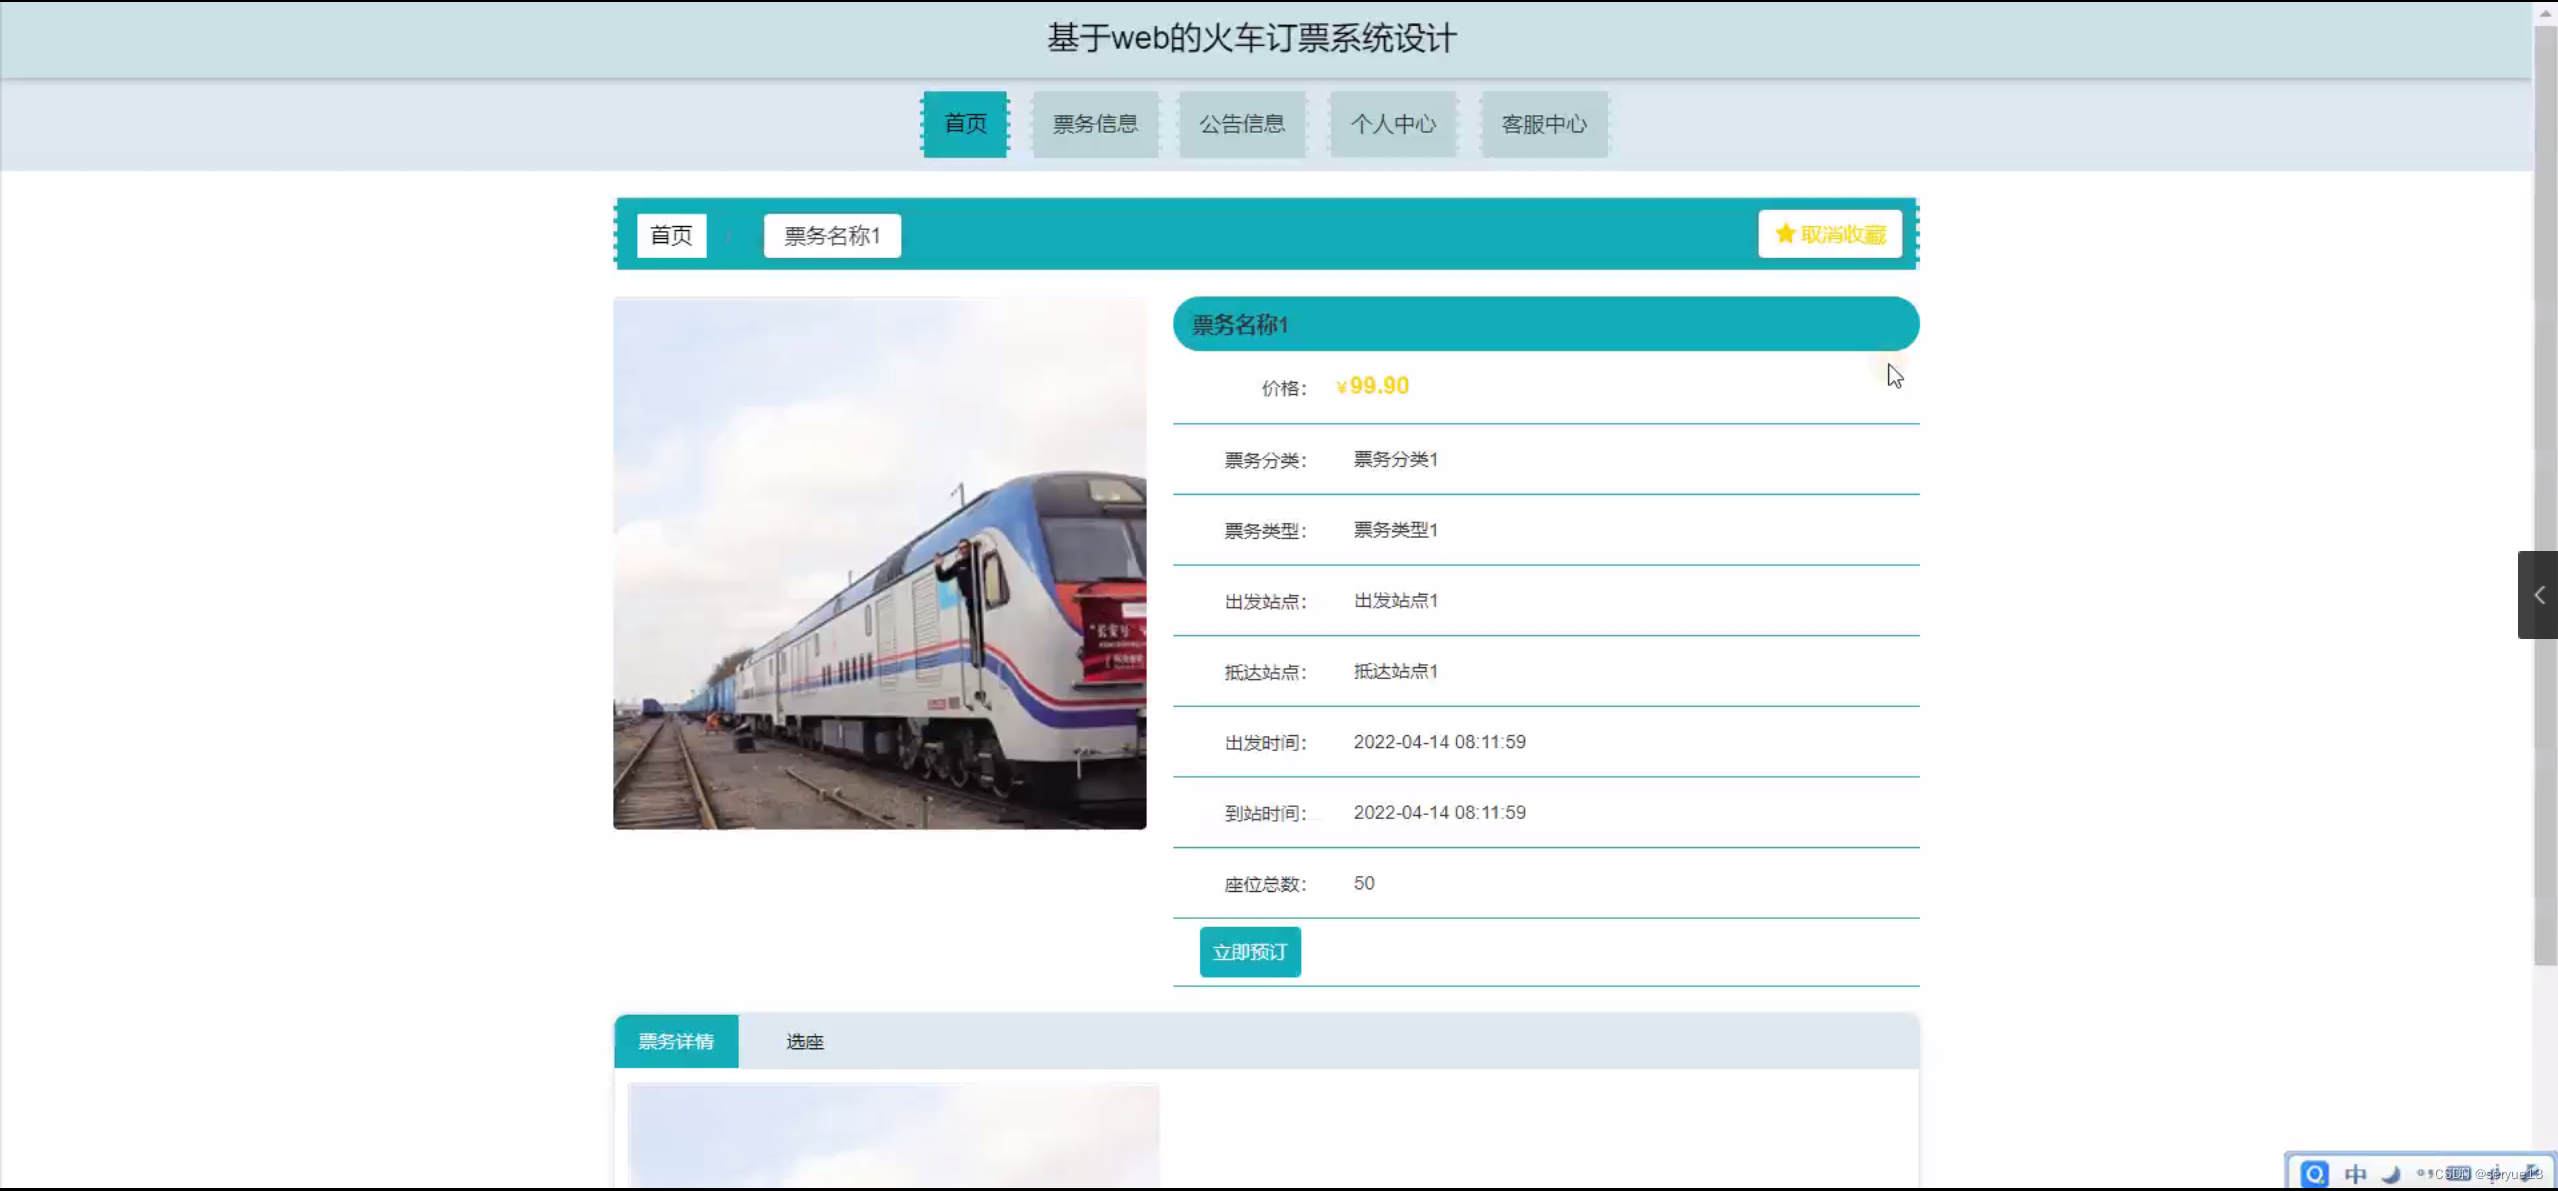
Task: Click the scrollbar up arrow
Action: [2545, 12]
